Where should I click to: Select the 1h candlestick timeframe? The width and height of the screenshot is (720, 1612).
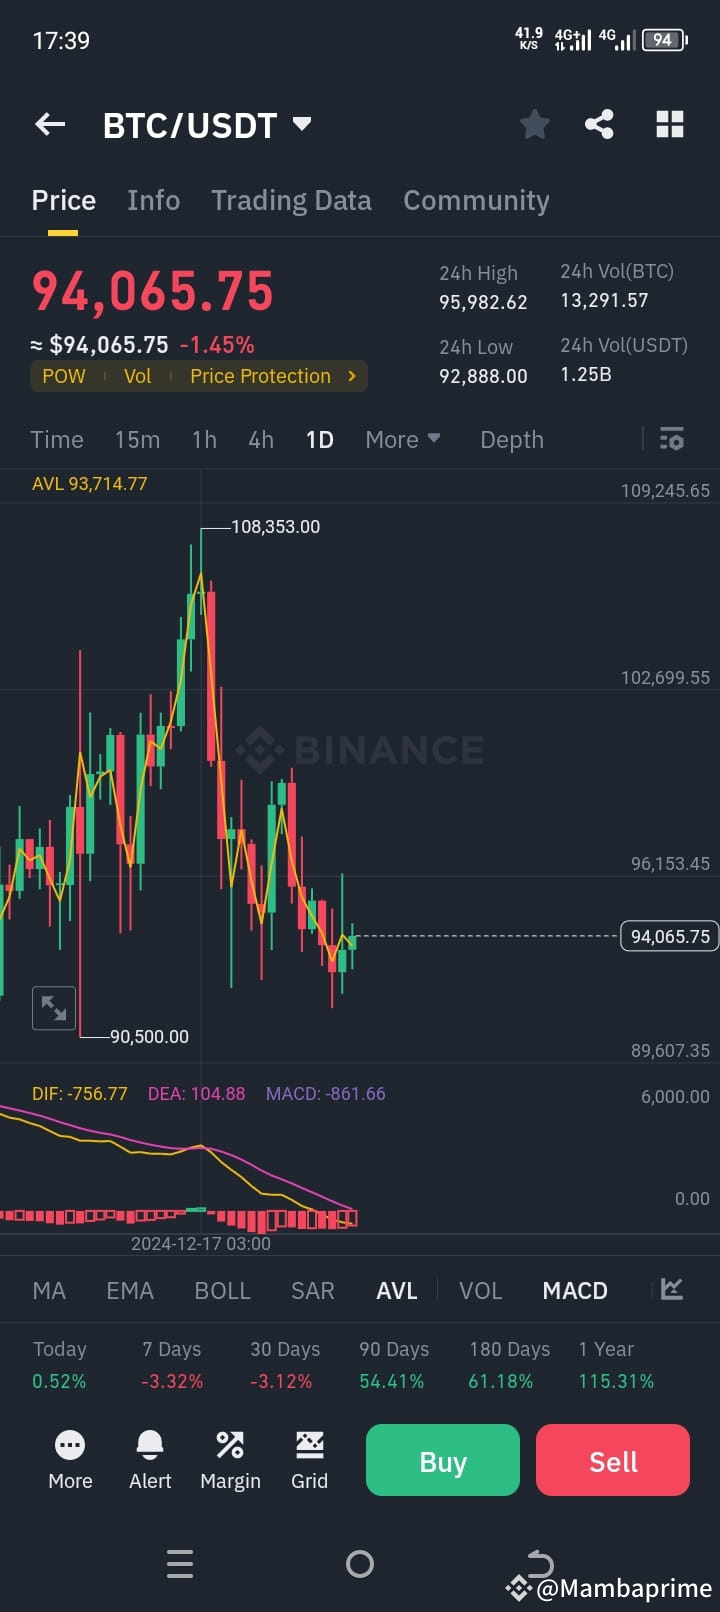click(204, 439)
